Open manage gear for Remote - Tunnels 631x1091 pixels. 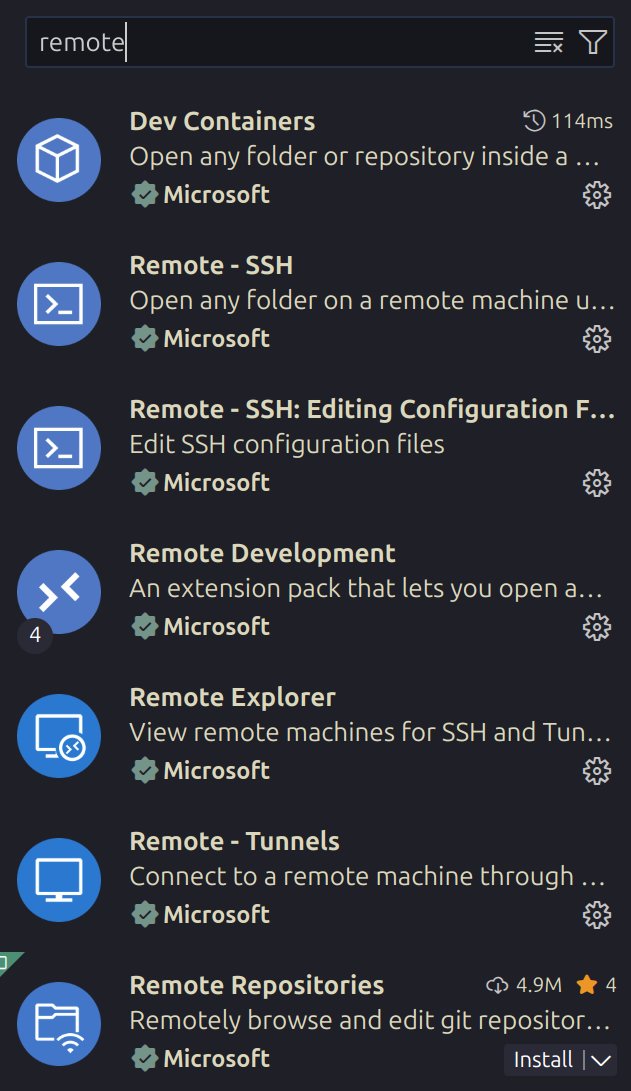point(597,916)
